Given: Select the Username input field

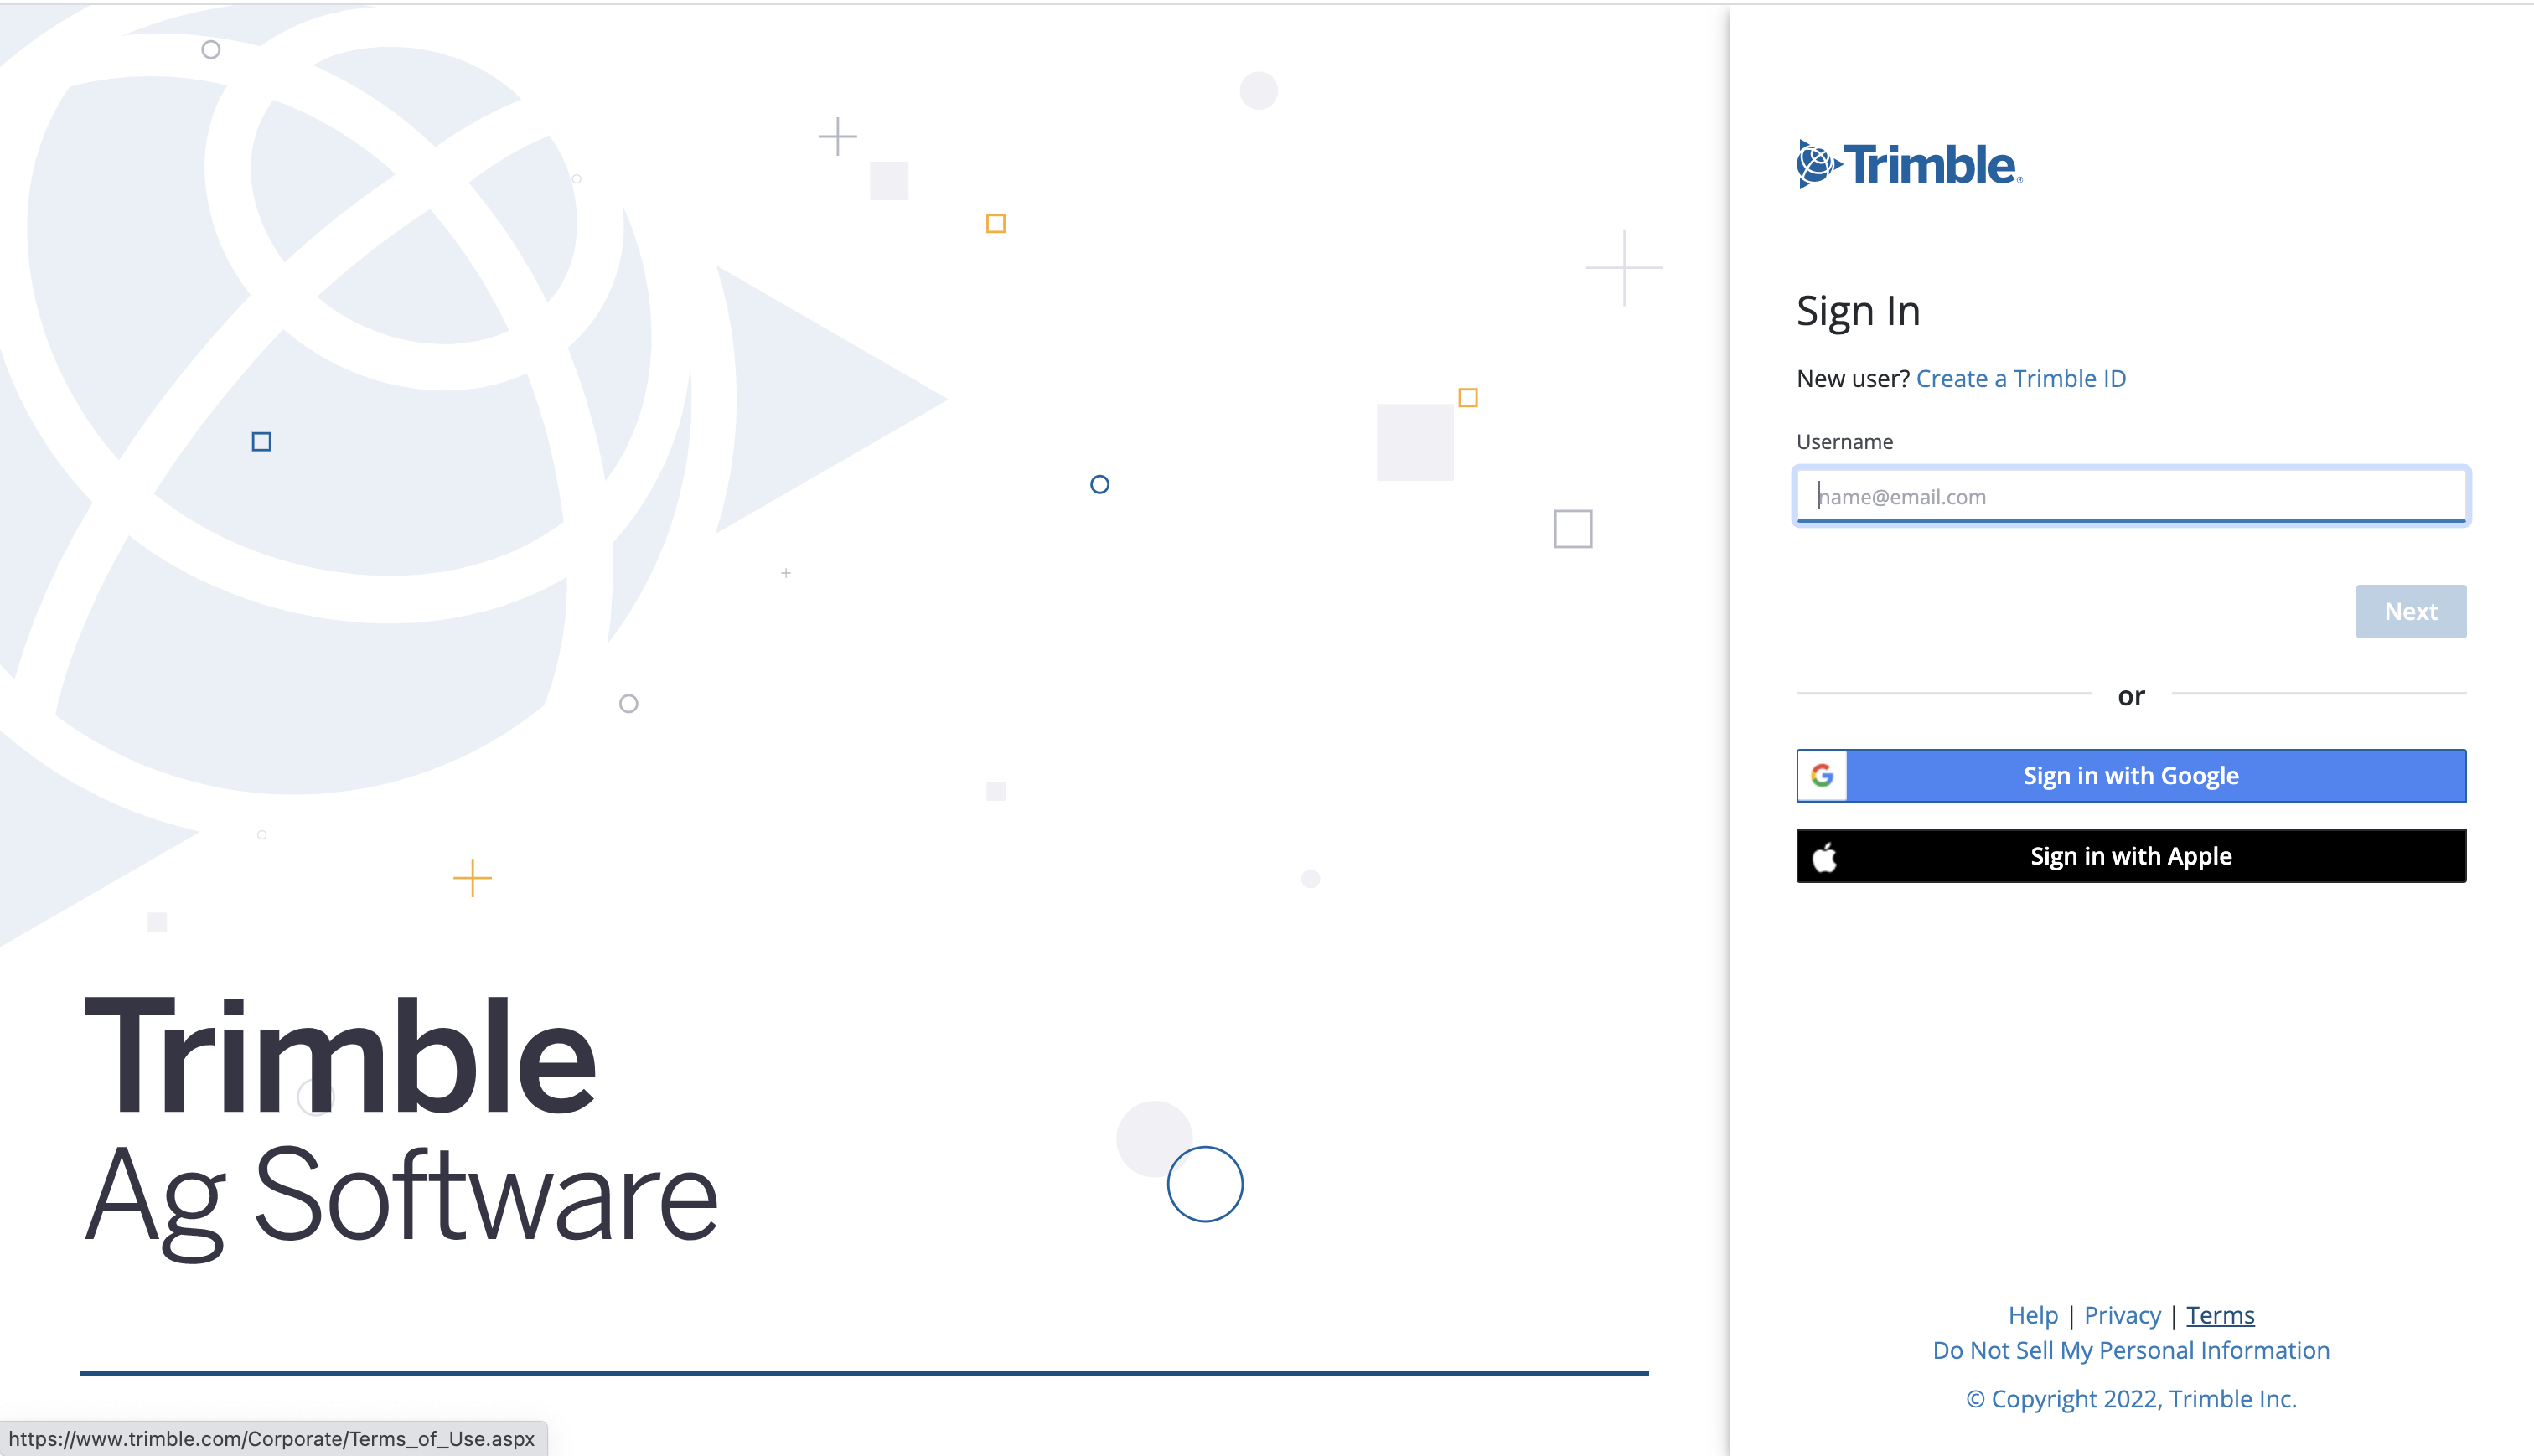Looking at the screenshot, I should [x=2130, y=496].
